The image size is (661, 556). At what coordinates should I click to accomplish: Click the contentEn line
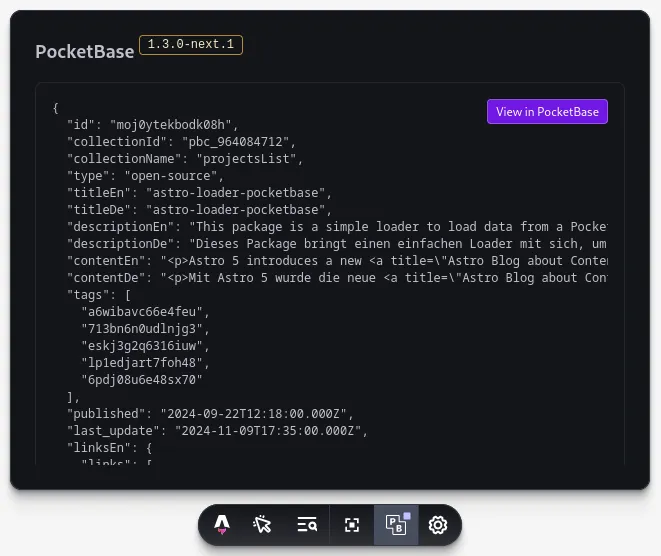point(337,261)
